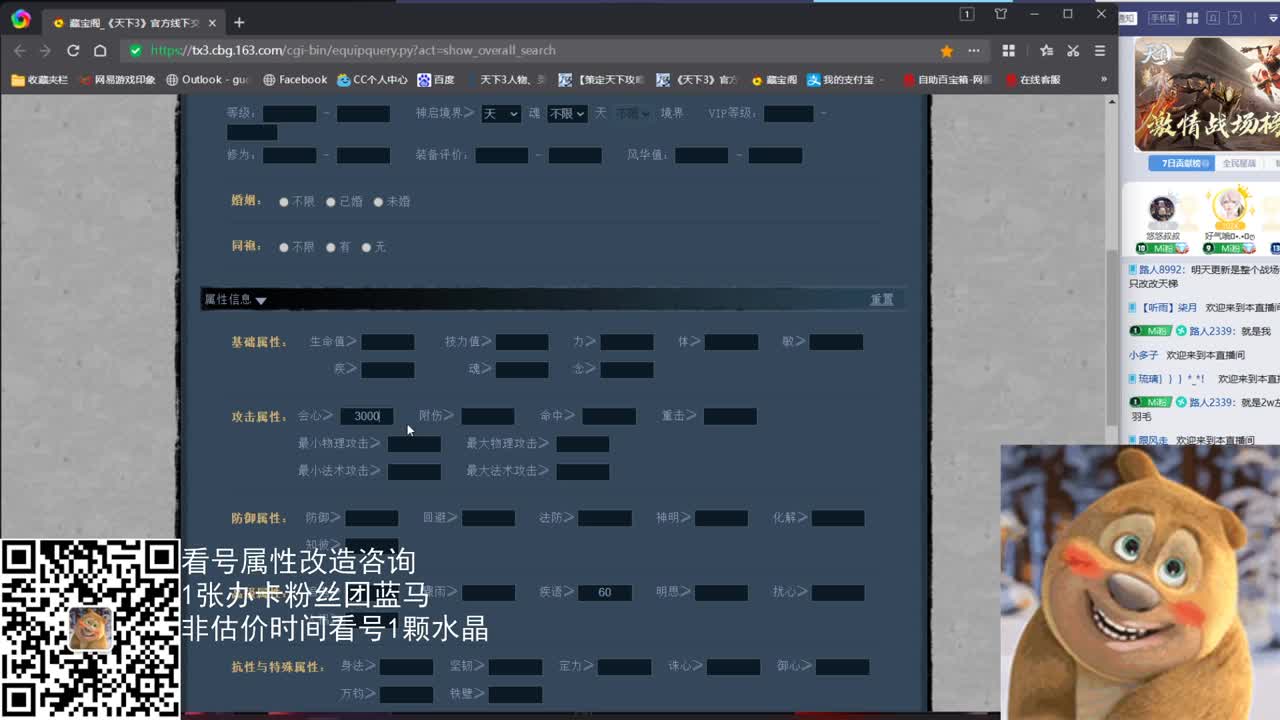This screenshot has width=1280, height=720.
Task: Open the browser hamburger menu
Action: [1099, 50]
